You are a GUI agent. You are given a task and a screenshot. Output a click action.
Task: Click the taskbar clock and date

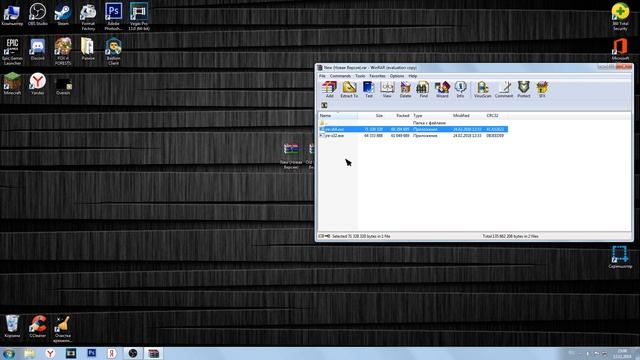[x=622, y=354]
